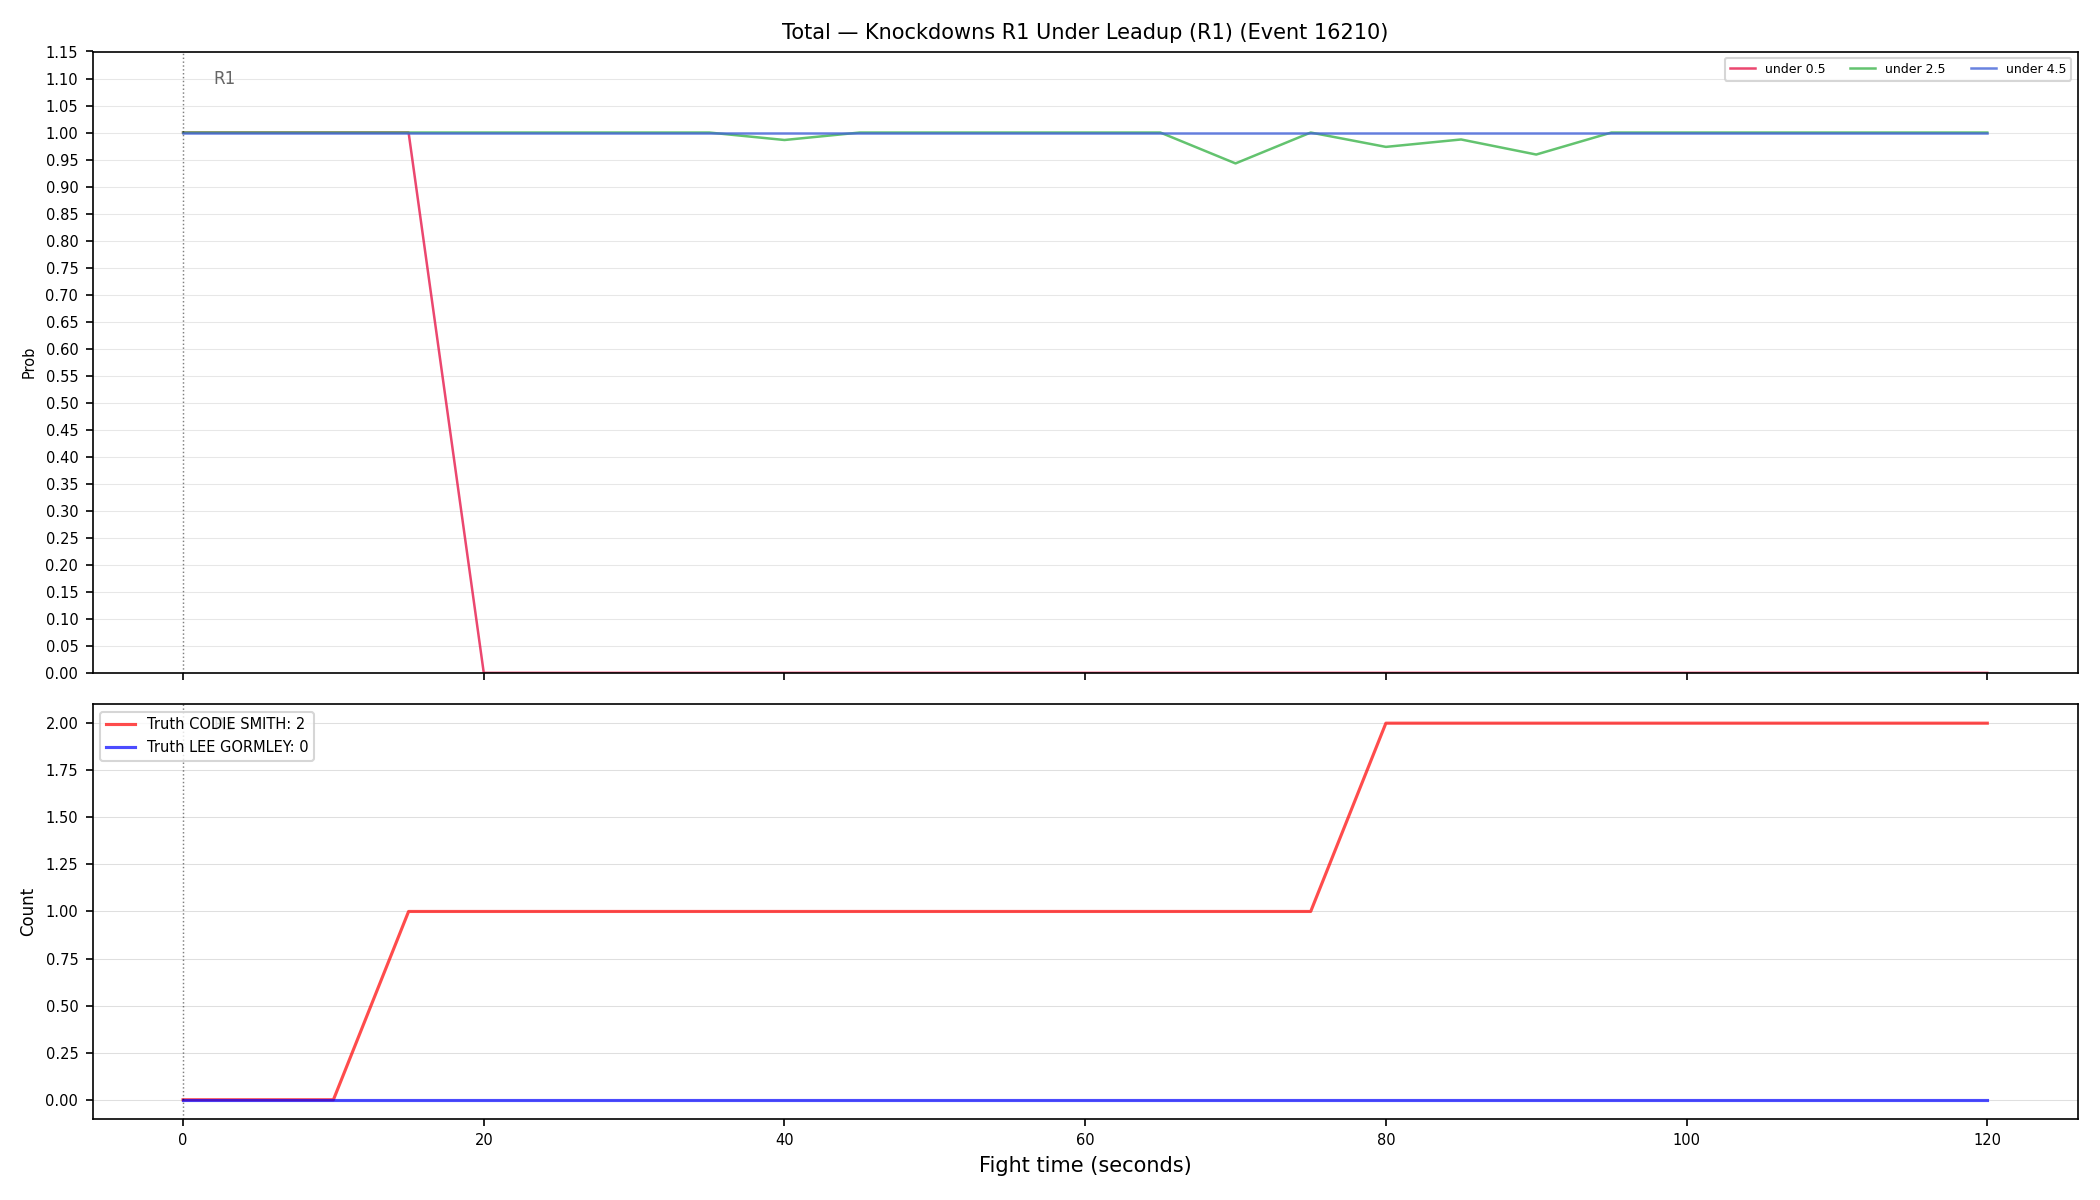
Task: Click the 2.00 tick on the Count axis
Action: pos(61,724)
